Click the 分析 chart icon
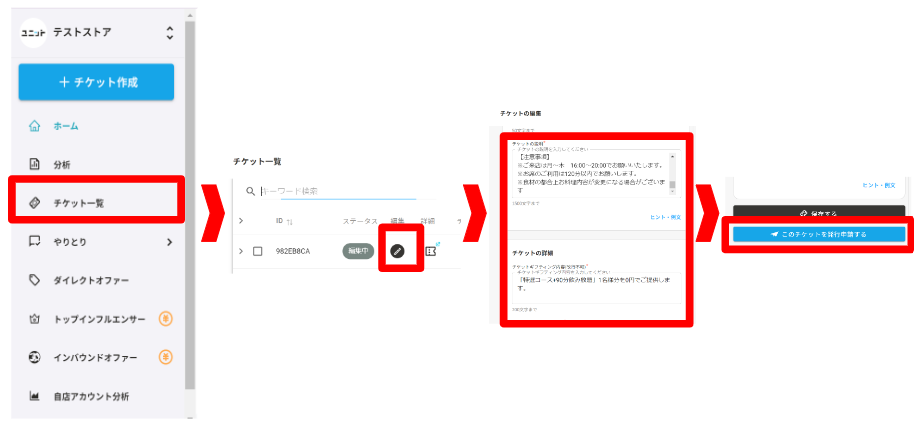The image size is (916, 429). (x=34, y=164)
